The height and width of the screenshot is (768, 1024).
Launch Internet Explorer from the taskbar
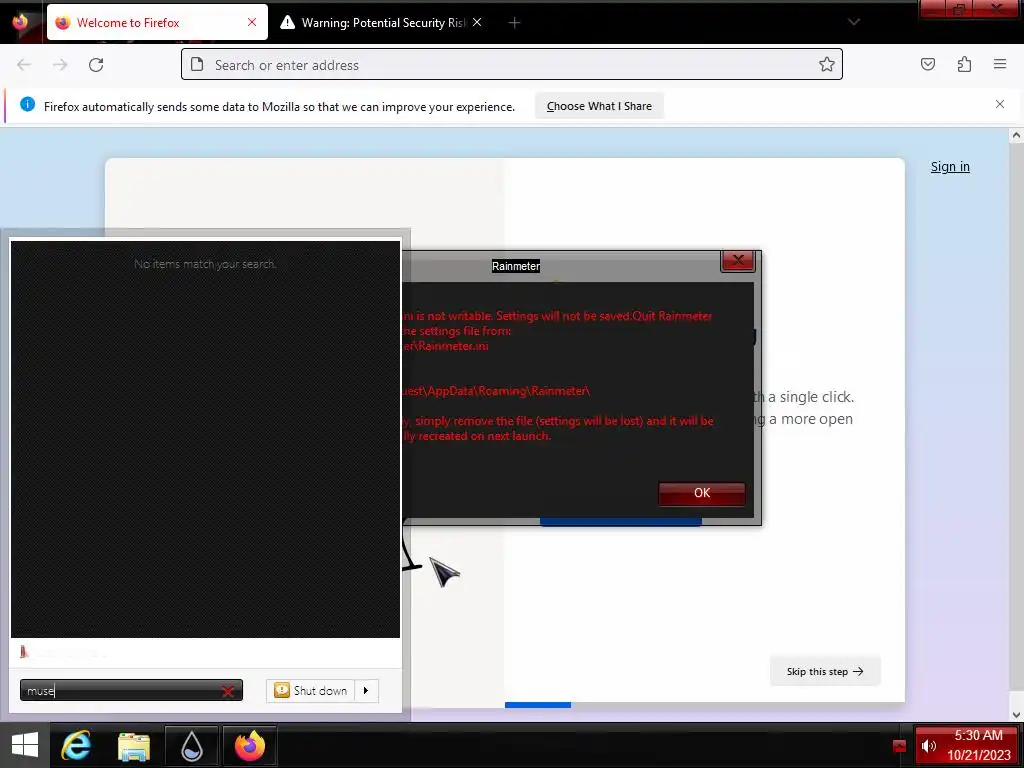(76, 746)
